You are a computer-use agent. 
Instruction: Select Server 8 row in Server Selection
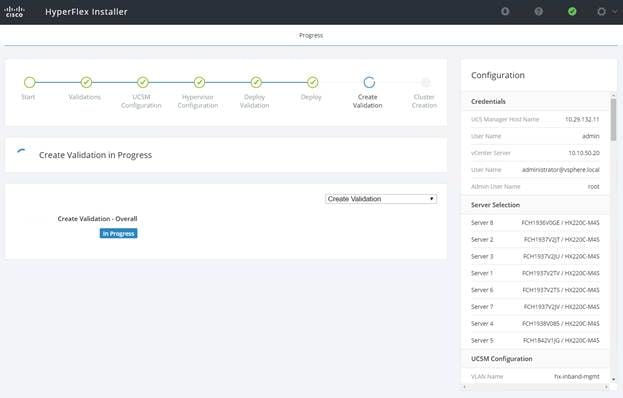pyautogui.click(x=535, y=223)
